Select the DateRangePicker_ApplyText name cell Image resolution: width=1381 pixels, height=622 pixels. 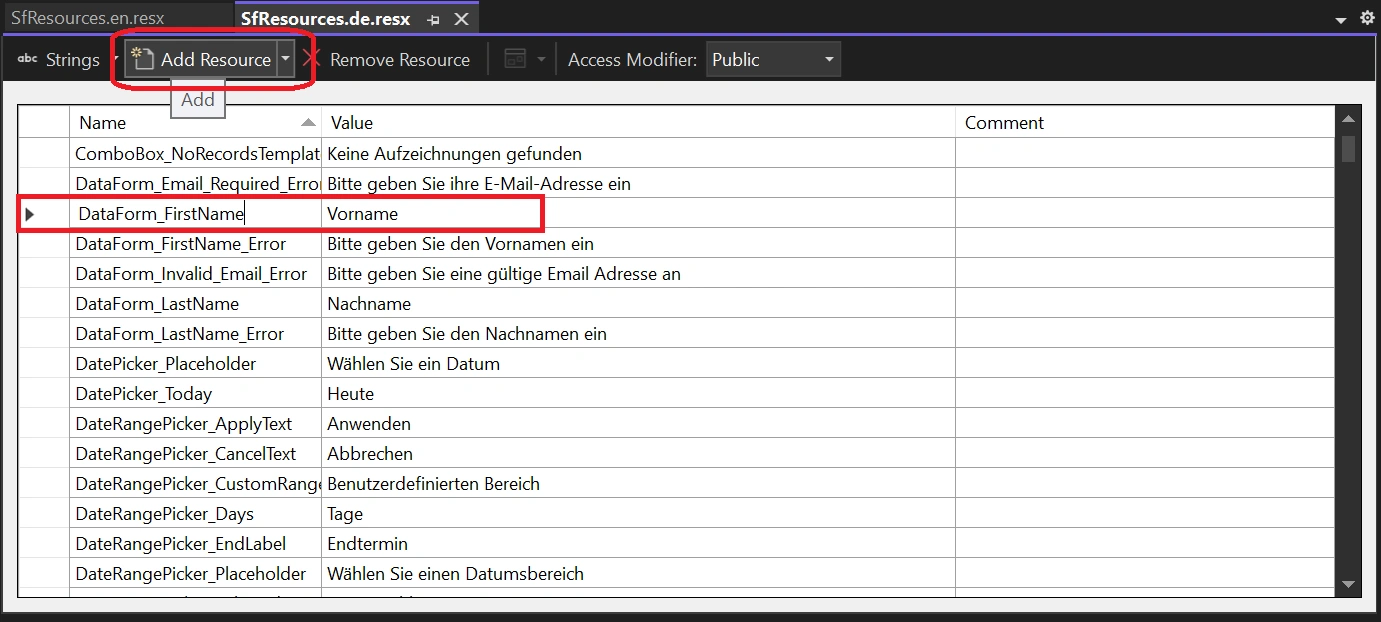[195, 424]
